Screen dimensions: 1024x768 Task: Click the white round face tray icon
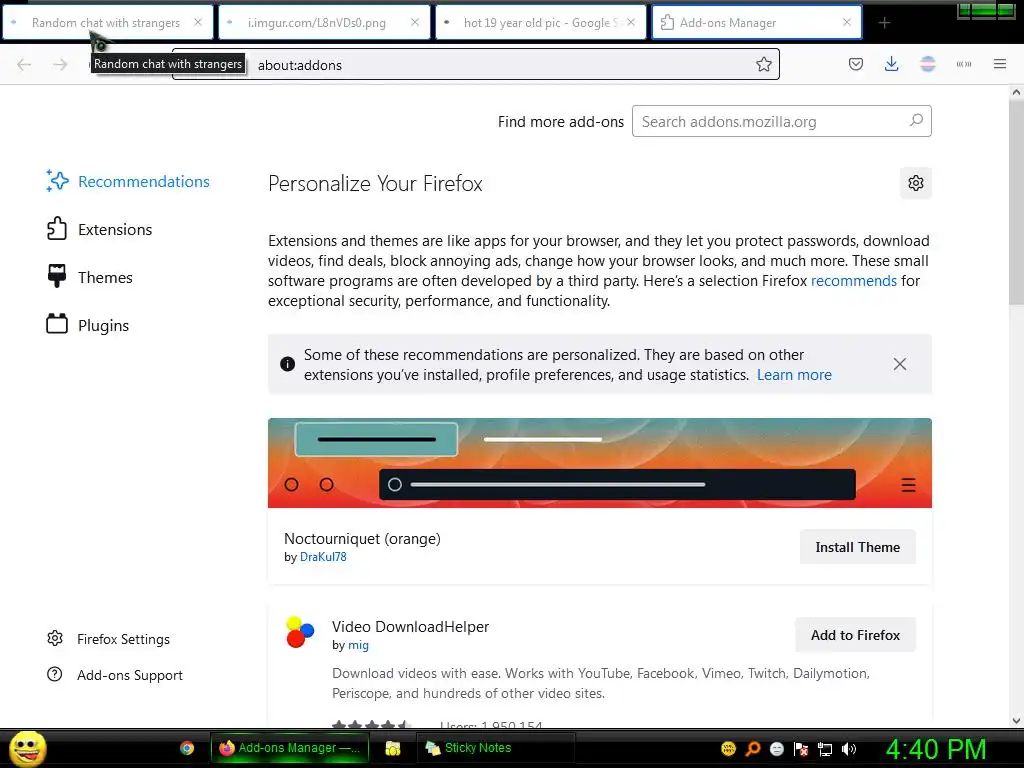[x=776, y=748]
